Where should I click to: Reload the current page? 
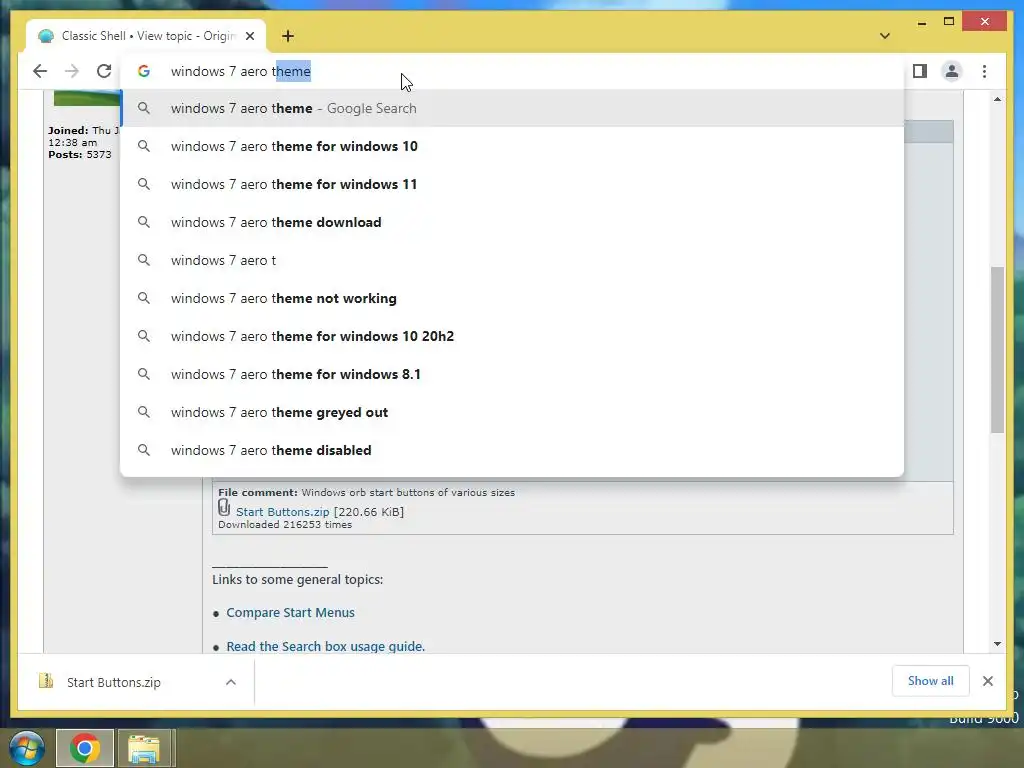tap(104, 71)
